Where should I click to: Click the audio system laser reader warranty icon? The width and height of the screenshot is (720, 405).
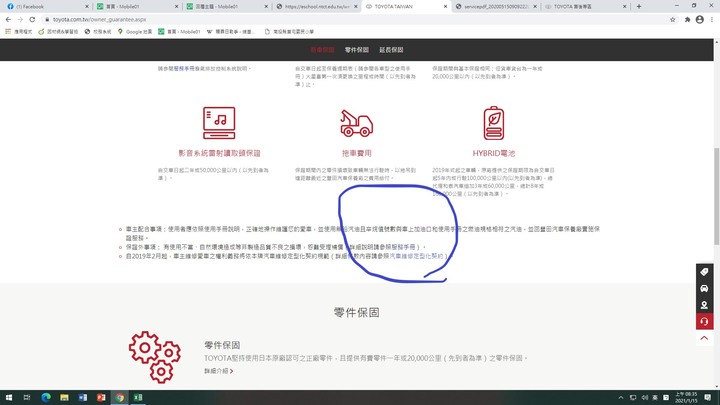(219, 123)
